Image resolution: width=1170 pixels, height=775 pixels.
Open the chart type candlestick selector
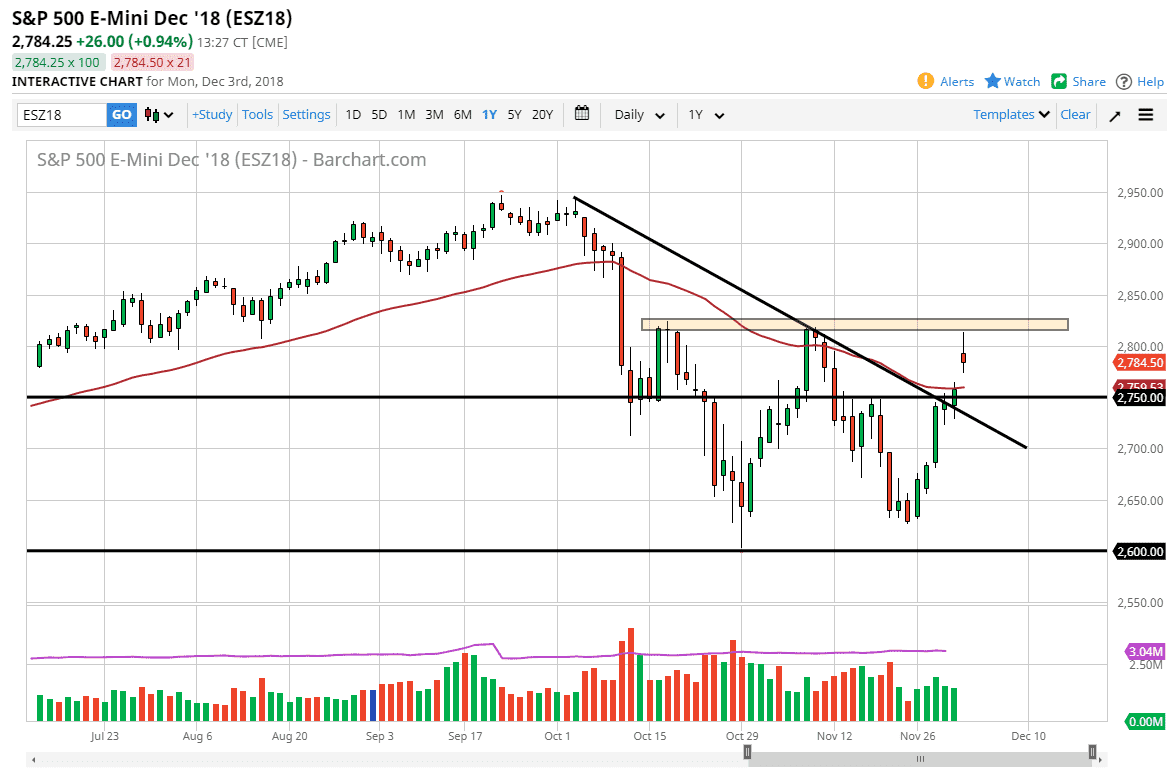(x=159, y=115)
